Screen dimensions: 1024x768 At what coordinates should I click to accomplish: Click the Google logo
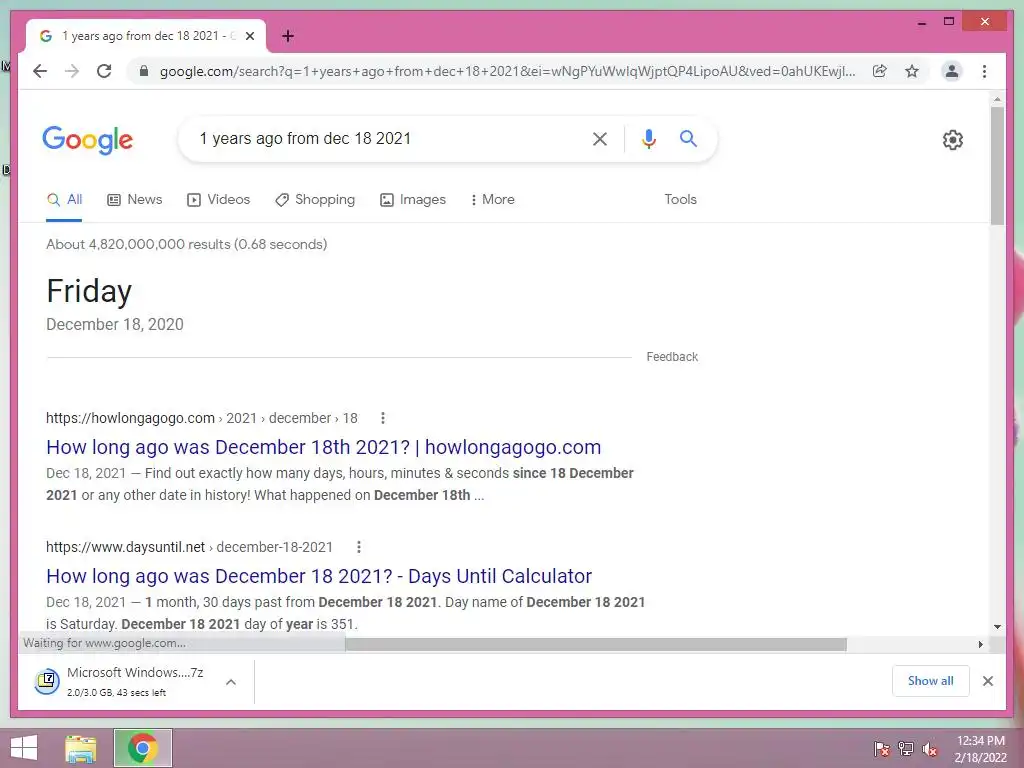(88, 140)
